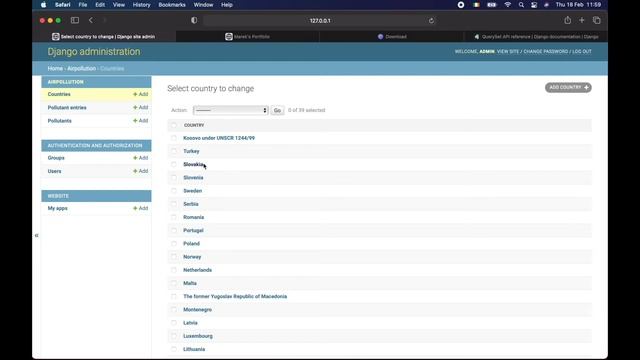Open Spotlight search in menu bar
The width and height of the screenshot is (640, 360).
tap(521, 5)
